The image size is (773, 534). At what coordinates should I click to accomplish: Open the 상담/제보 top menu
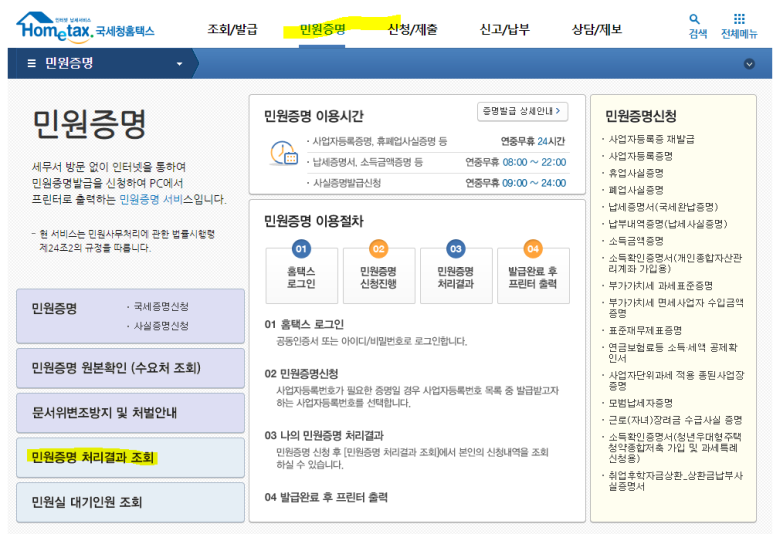(x=597, y=30)
